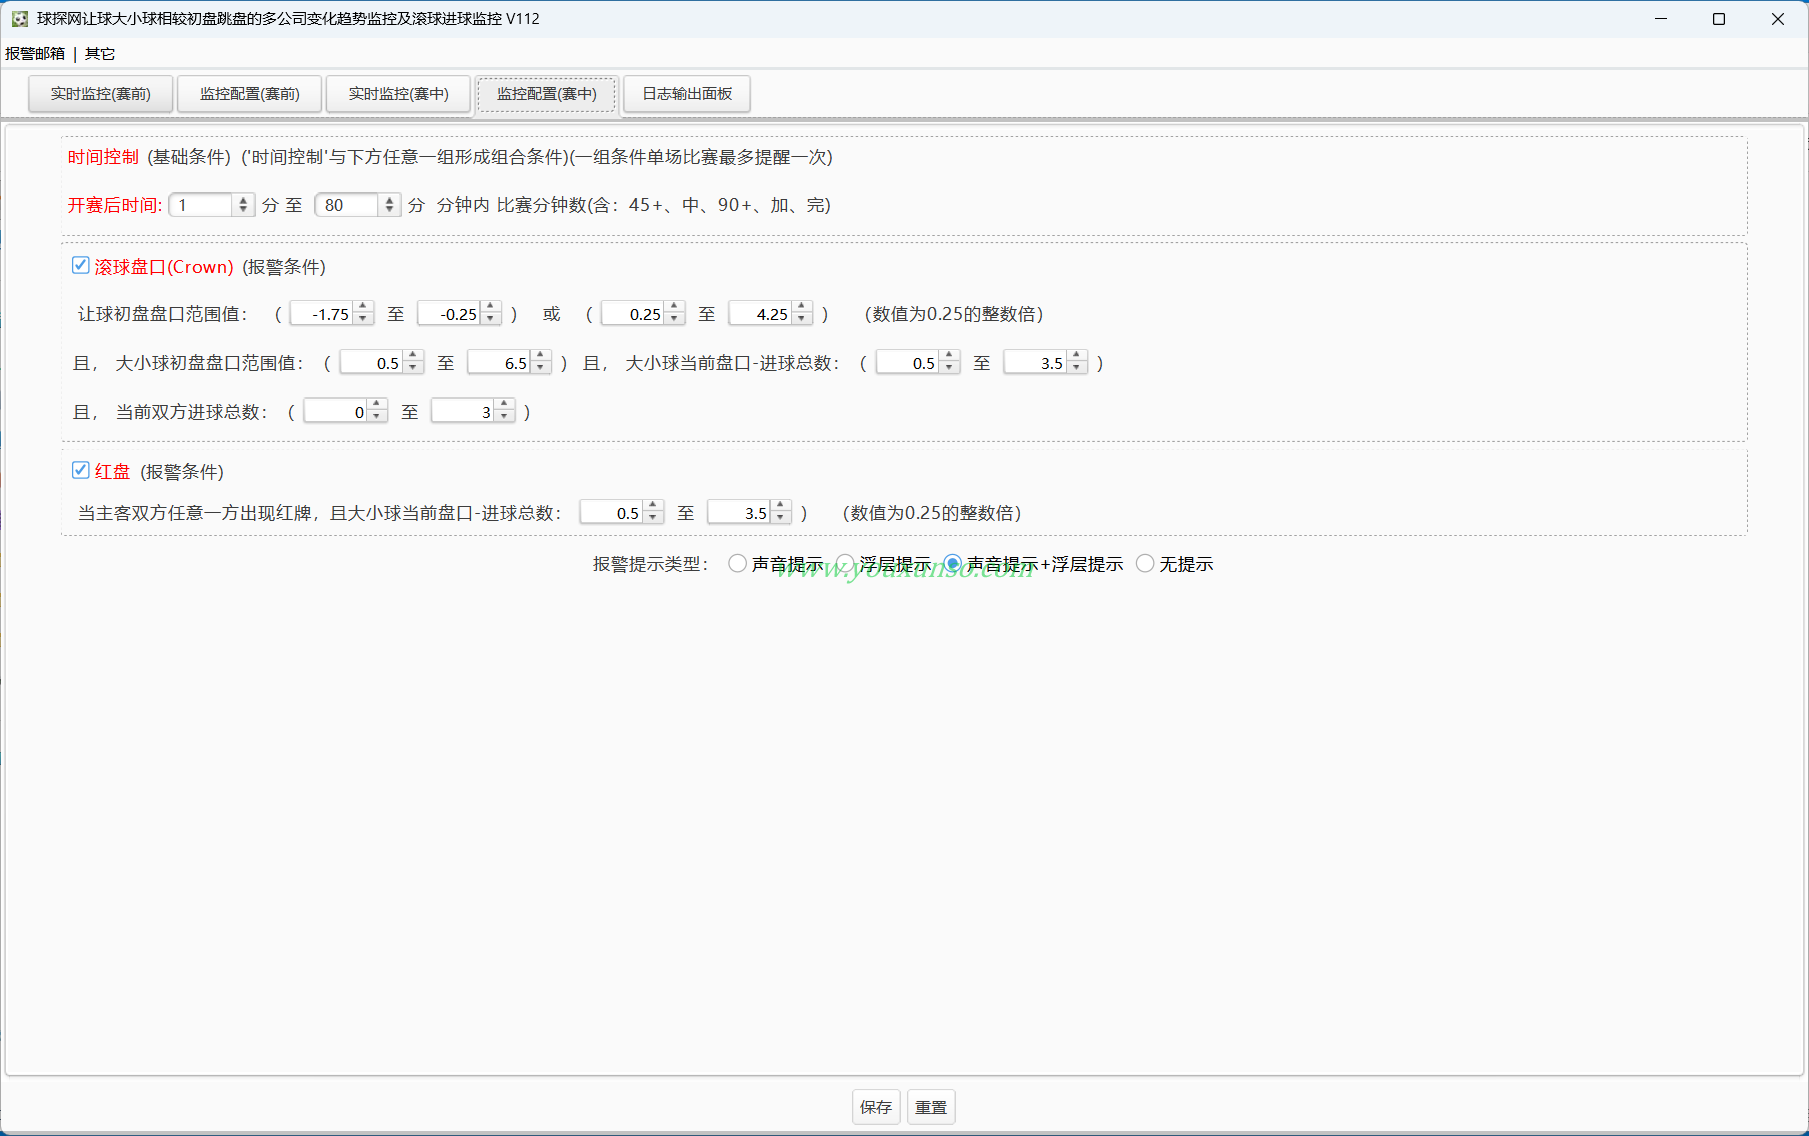1809x1136 pixels.
Task: Select the 监控配置(赛中) tab
Action: [x=547, y=94]
